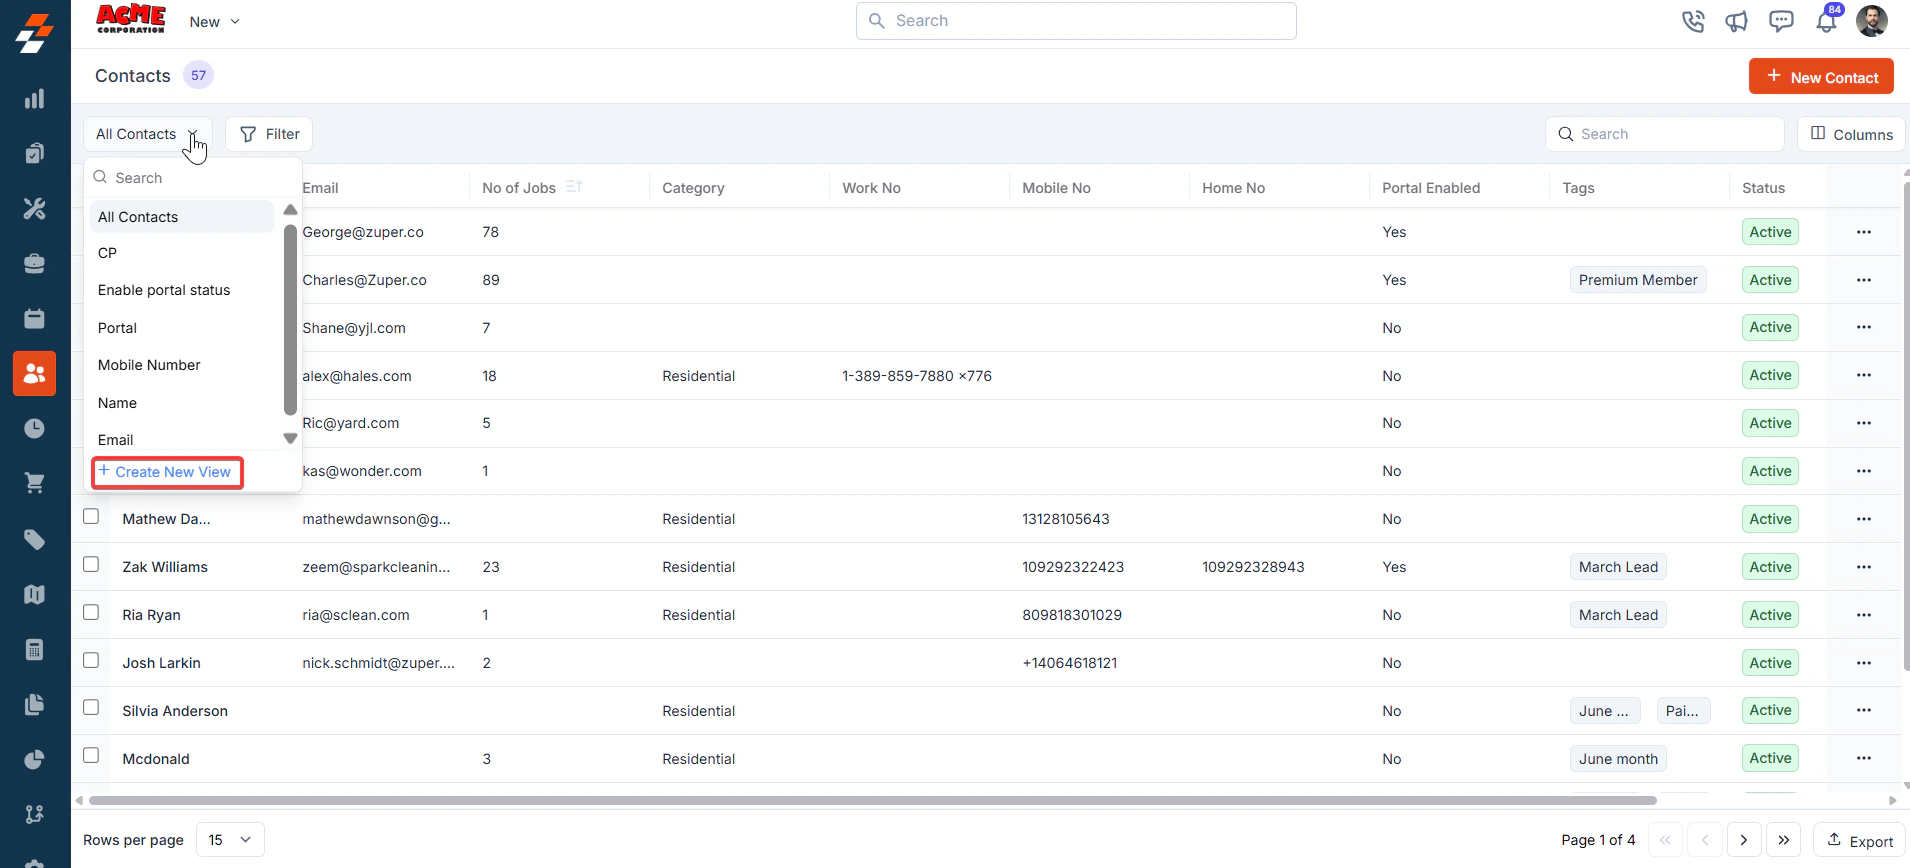Collapse the All Contacts view dropdown
This screenshot has height=868, width=1910.
[x=148, y=134]
